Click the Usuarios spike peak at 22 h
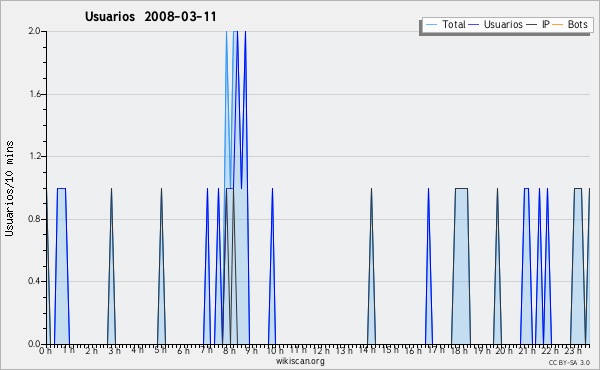This screenshot has height=370, width=600. click(548, 189)
